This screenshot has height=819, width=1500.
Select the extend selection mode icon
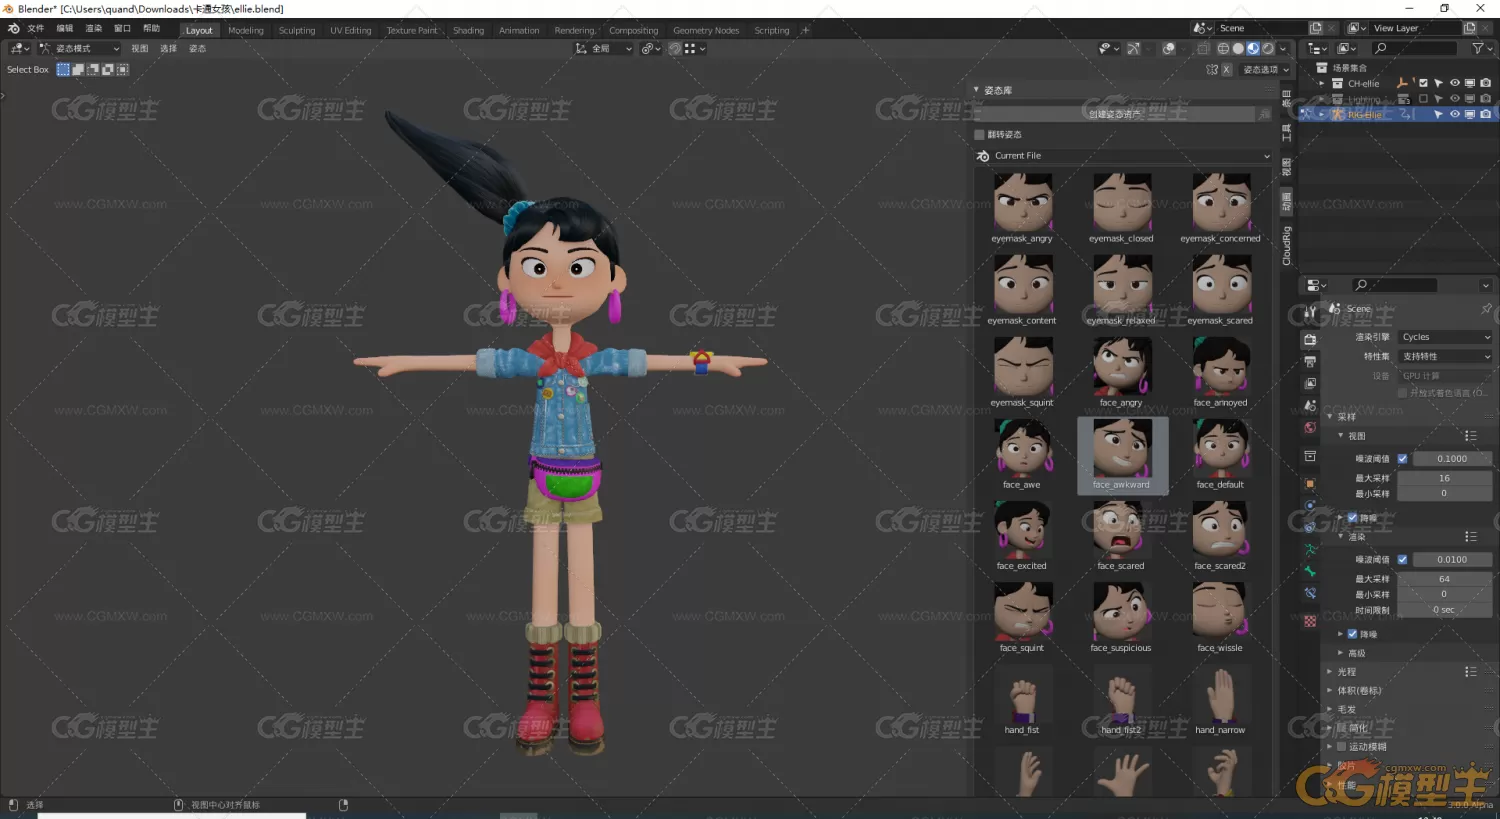pos(78,70)
